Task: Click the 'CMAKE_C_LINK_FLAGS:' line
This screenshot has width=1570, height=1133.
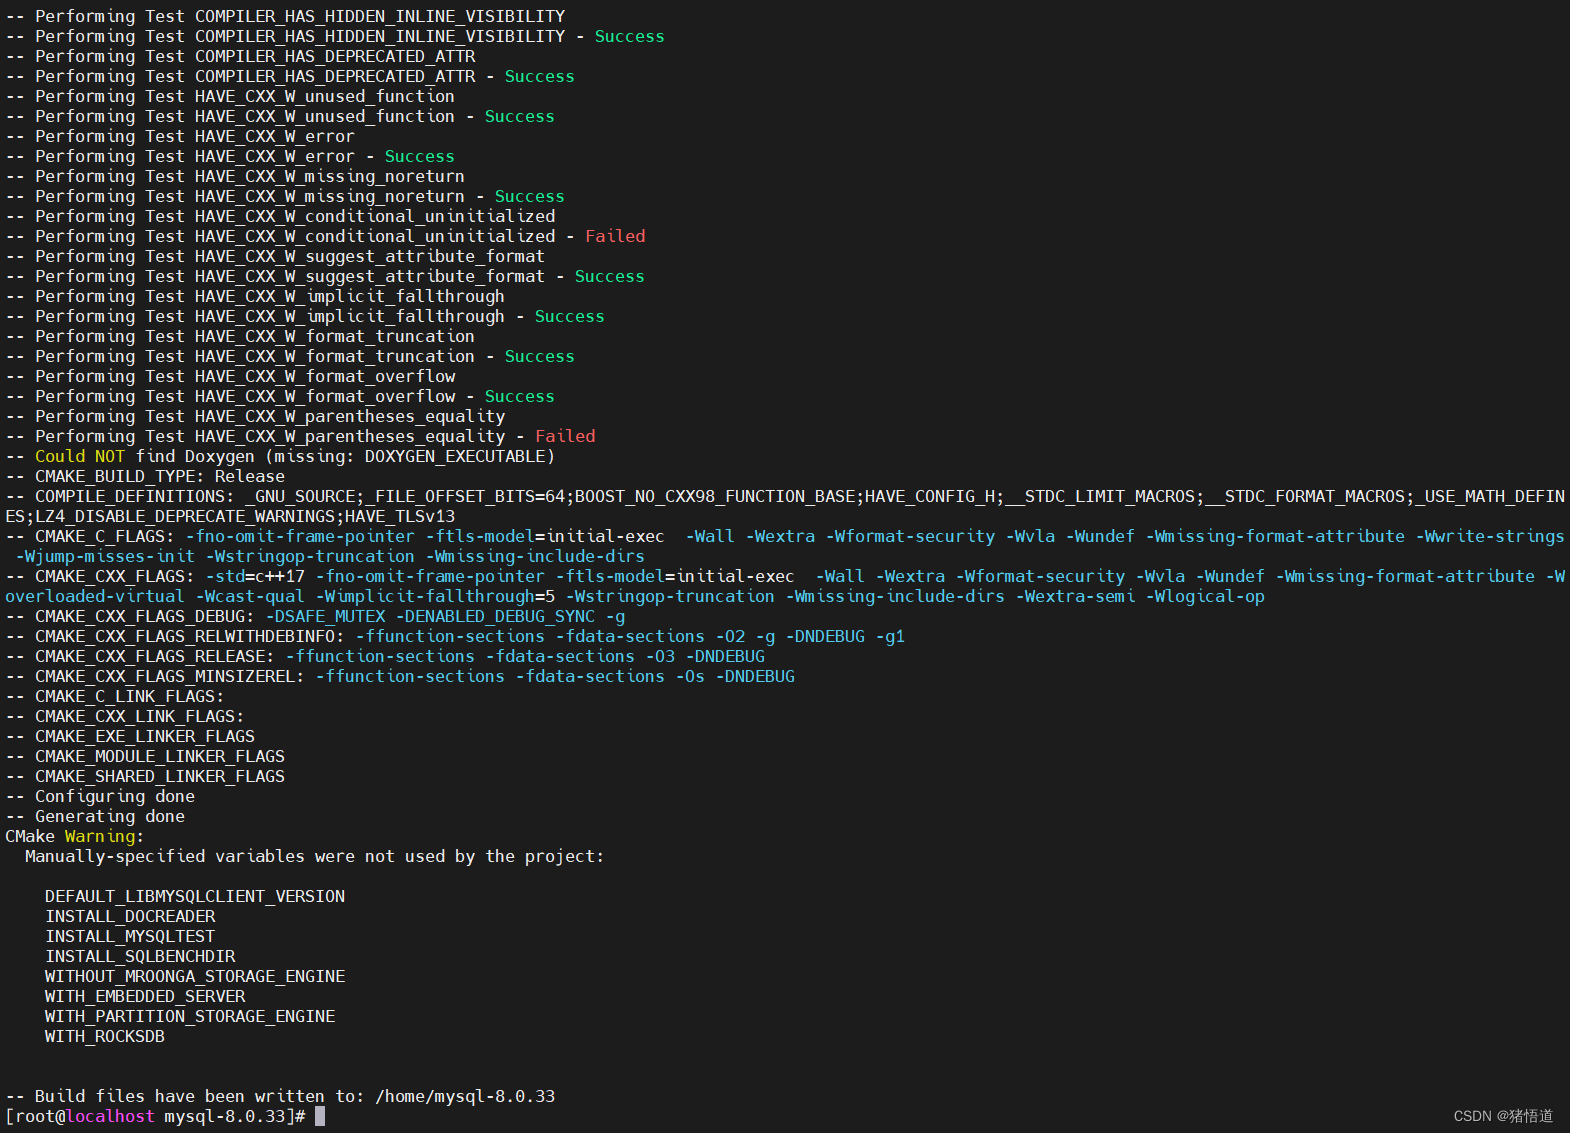Action: coord(130,696)
